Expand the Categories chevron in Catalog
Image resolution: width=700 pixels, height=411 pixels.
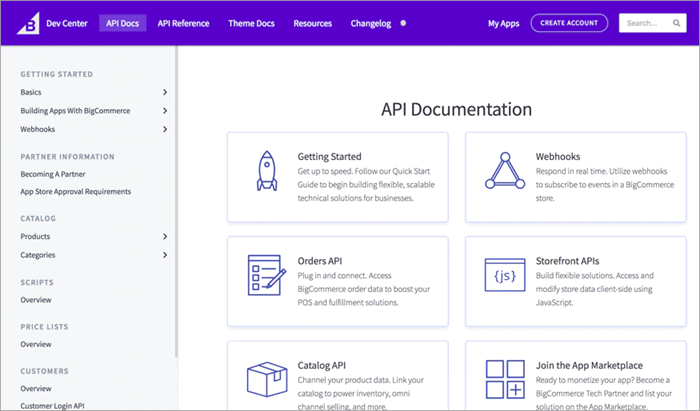pos(165,255)
